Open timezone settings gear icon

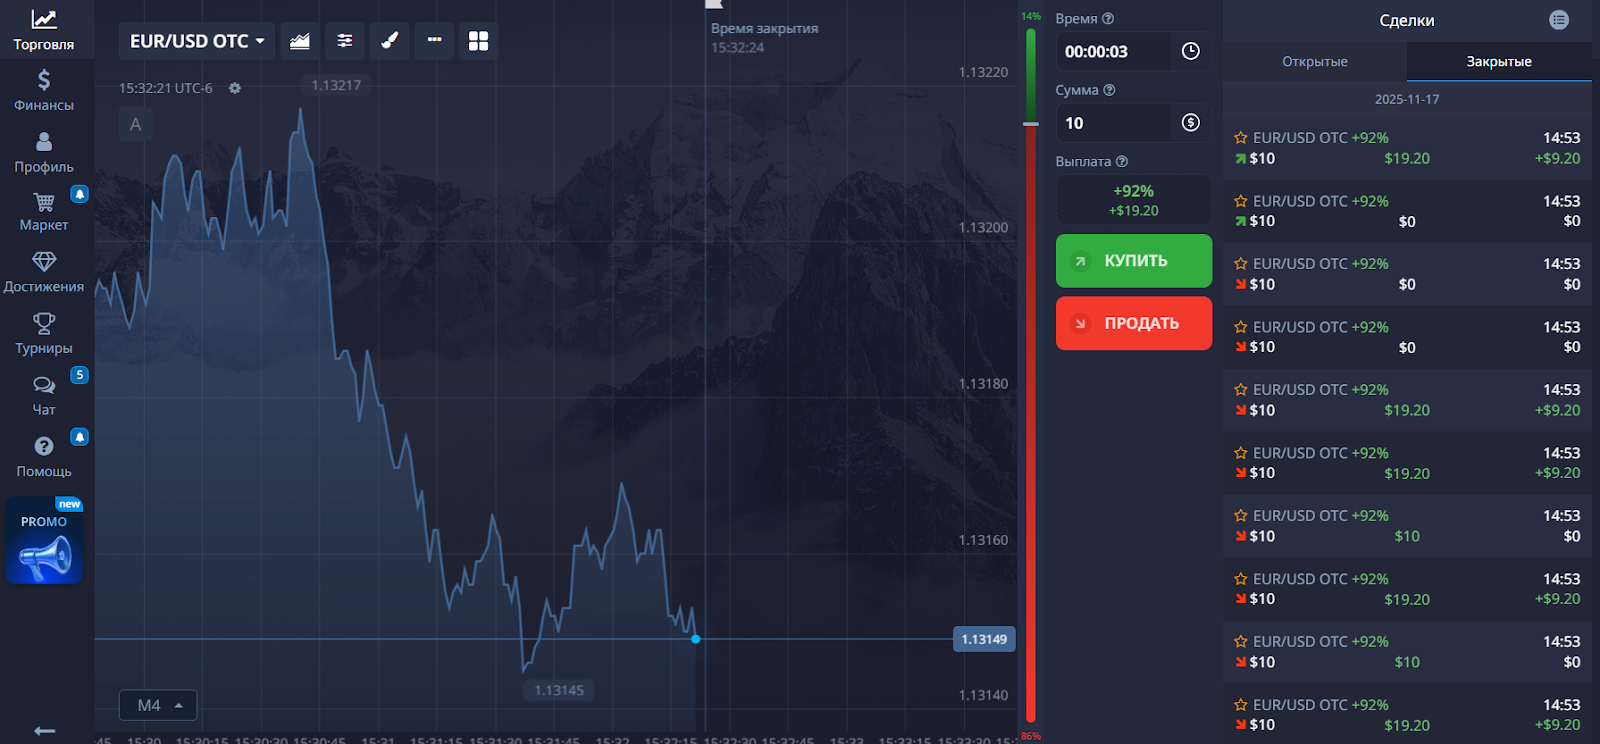click(235, 88)
